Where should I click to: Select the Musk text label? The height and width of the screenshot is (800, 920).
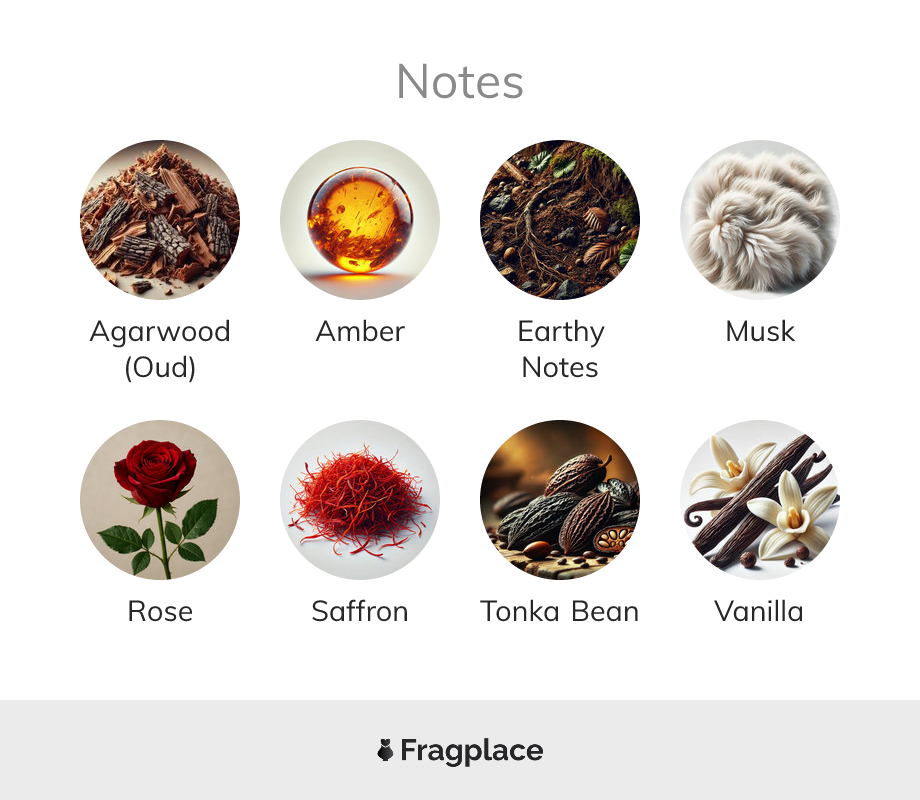point(760,332)
